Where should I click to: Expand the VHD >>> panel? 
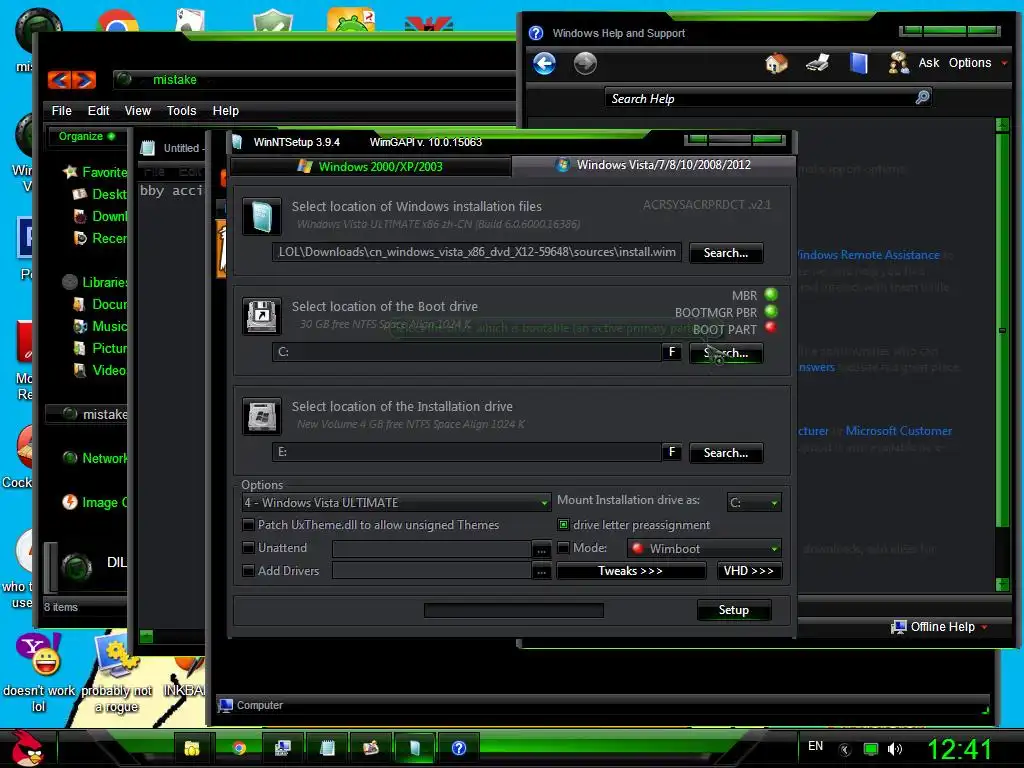click(x=748, y=571)
